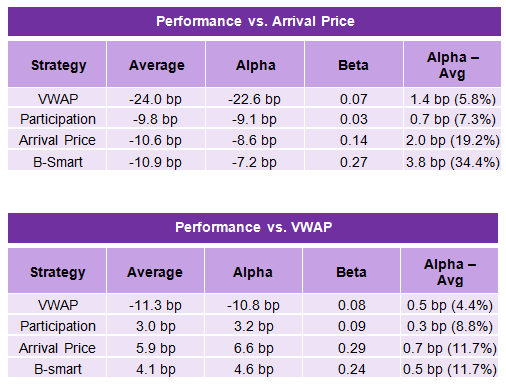Select the 0.29 Beta cell for Arrival Price
Viewport: 506px width, 391px height.
pos(351,348)
